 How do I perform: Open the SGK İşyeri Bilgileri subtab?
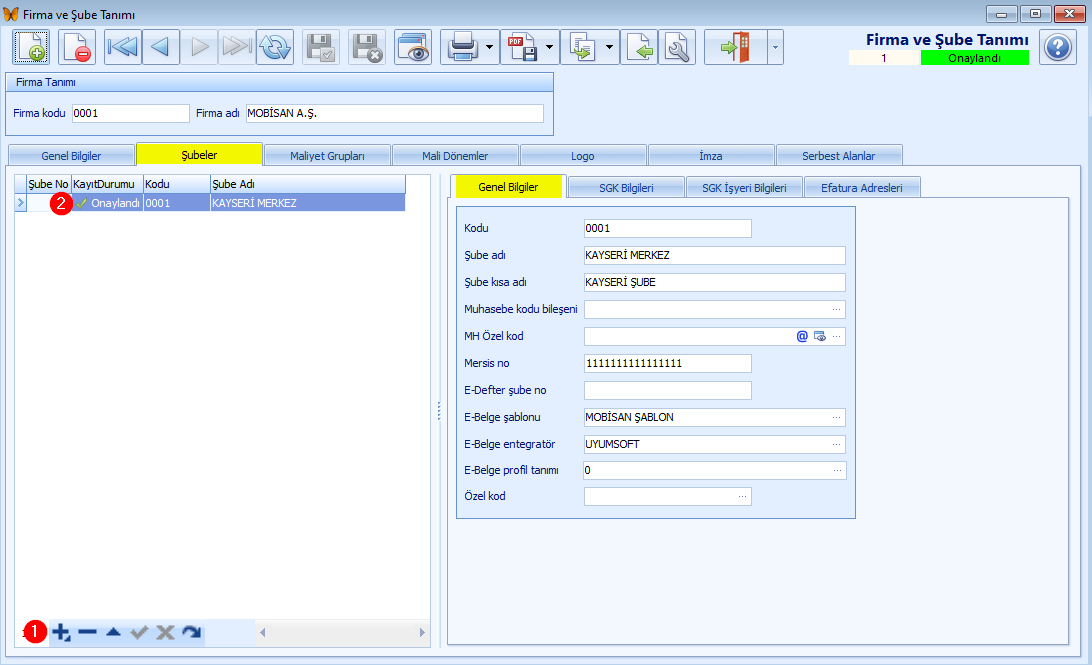click(x=744, y=188)
